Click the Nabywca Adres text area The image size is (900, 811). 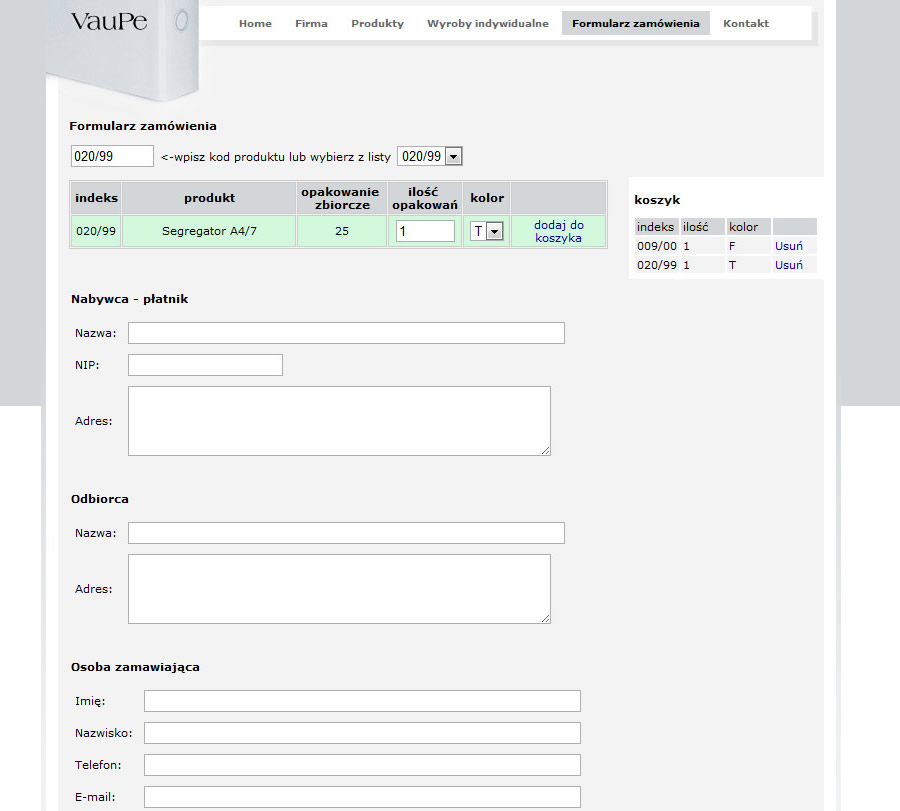point(339,421)
